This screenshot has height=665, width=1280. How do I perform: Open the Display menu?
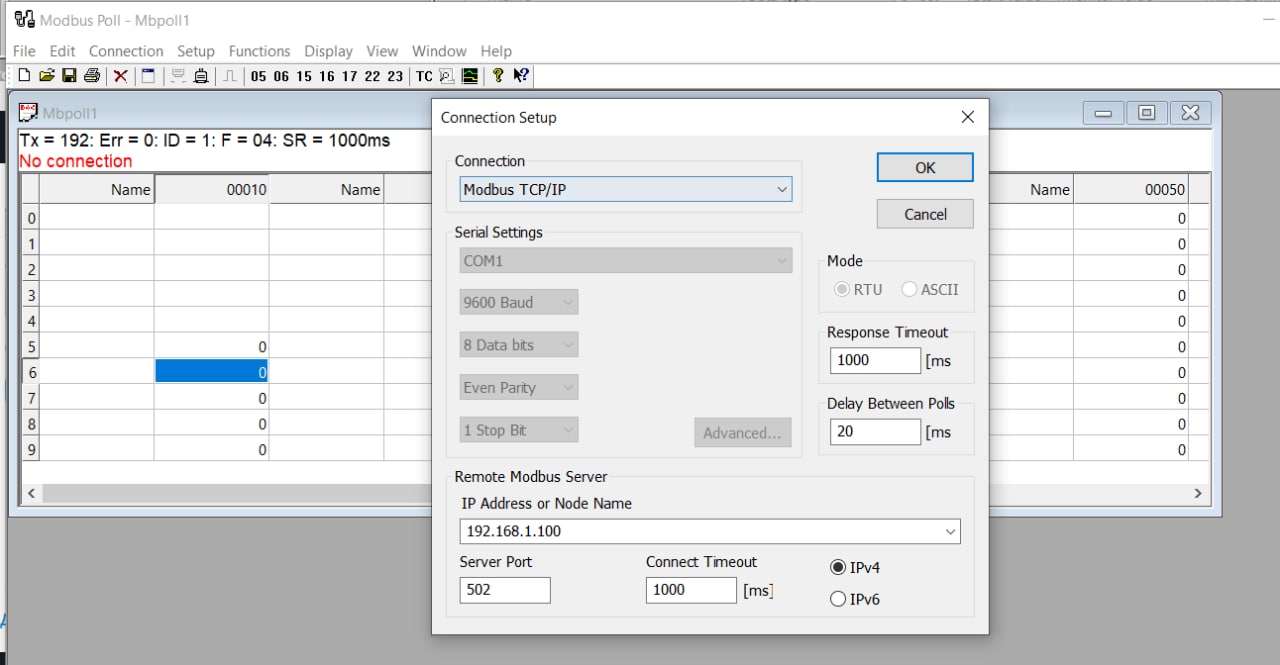(x=329, y=51)
